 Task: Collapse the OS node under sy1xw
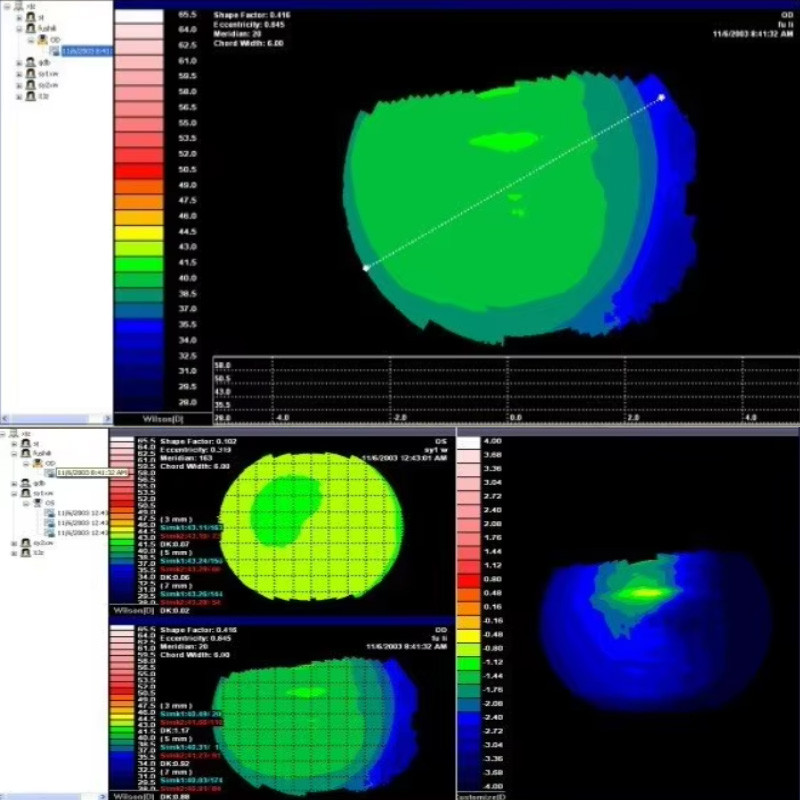(x=26, y=504)
